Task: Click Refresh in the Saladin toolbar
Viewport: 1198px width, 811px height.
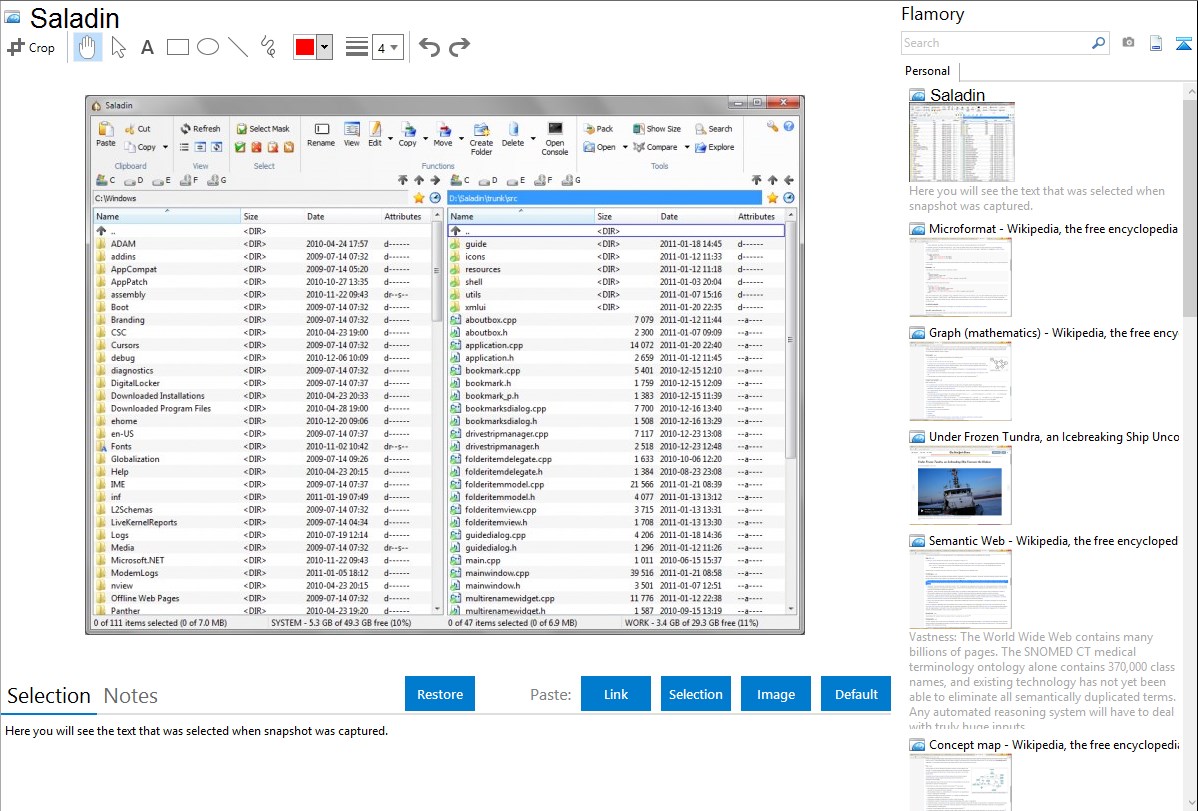Action: pos(200,128)
